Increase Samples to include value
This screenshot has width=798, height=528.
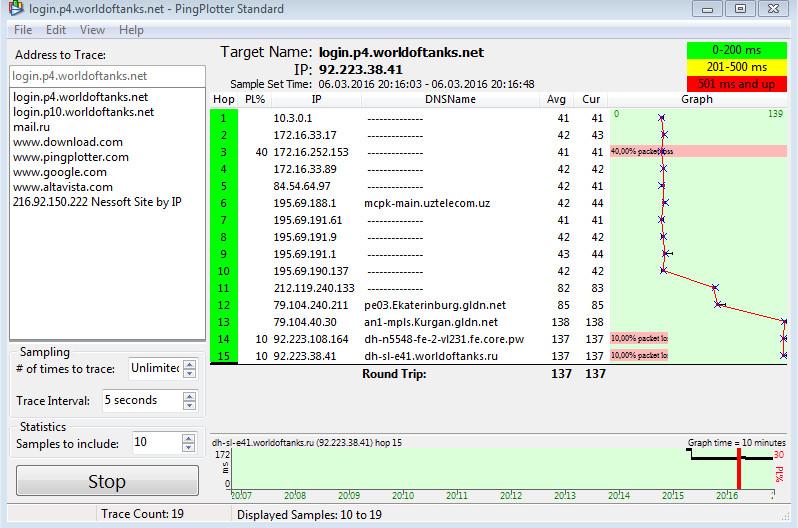click(188, 438)
